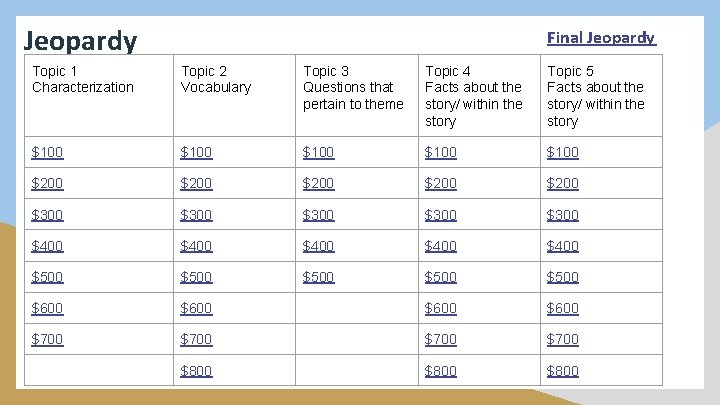The height and width of the screenshot is (405, 720).
Task: Open the Final Jeopardy link
Action: [601, 38]
